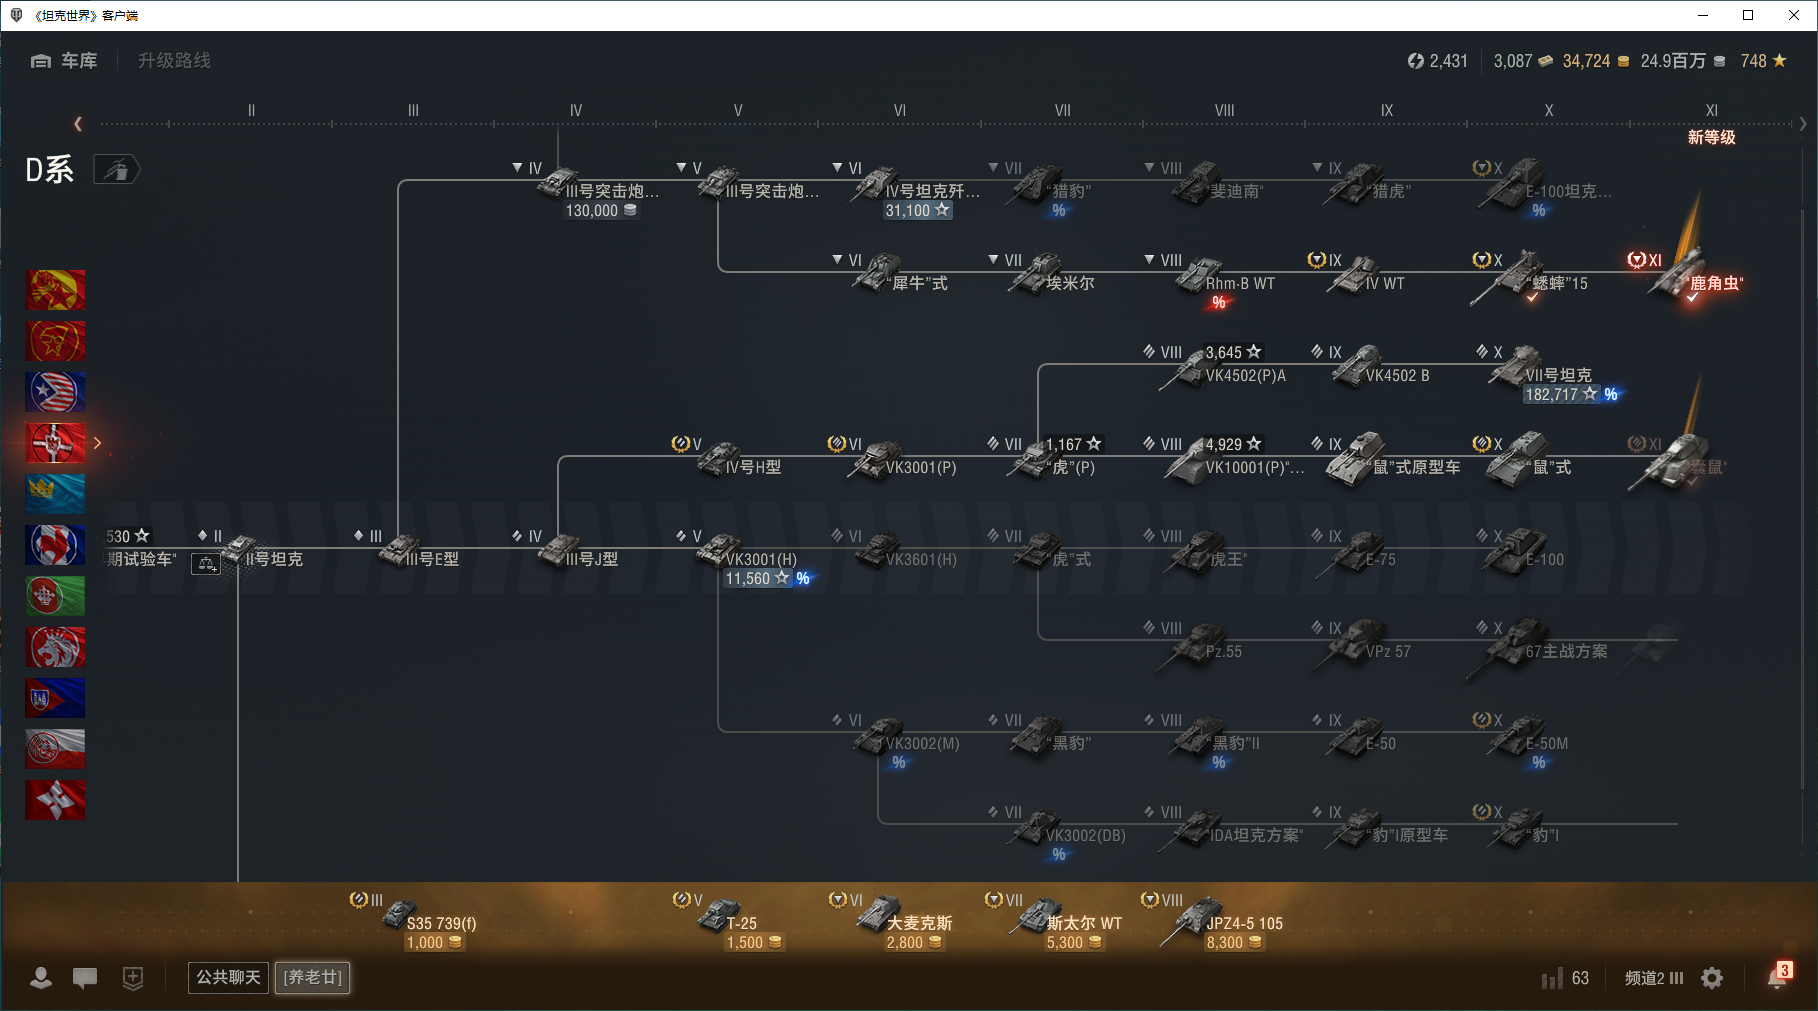
Task: Select the VII号坦克 tank node
Action: coord(1548,374)
